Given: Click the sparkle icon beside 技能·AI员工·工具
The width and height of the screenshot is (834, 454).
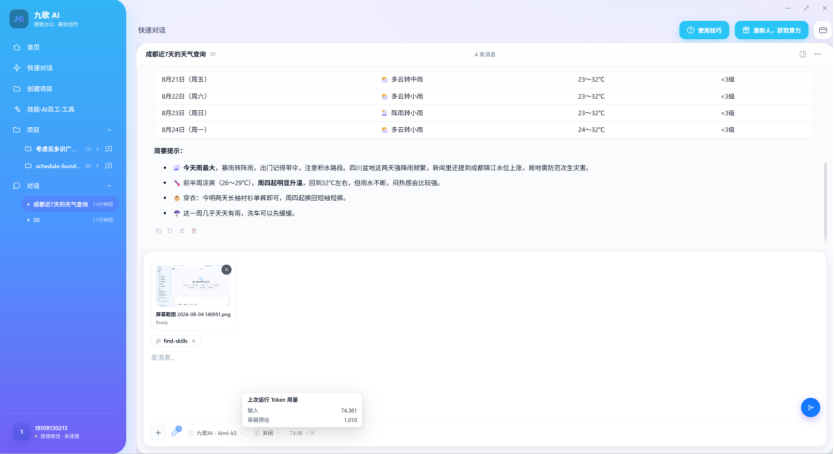Looking at the screenshot, I should pos(17,110).
